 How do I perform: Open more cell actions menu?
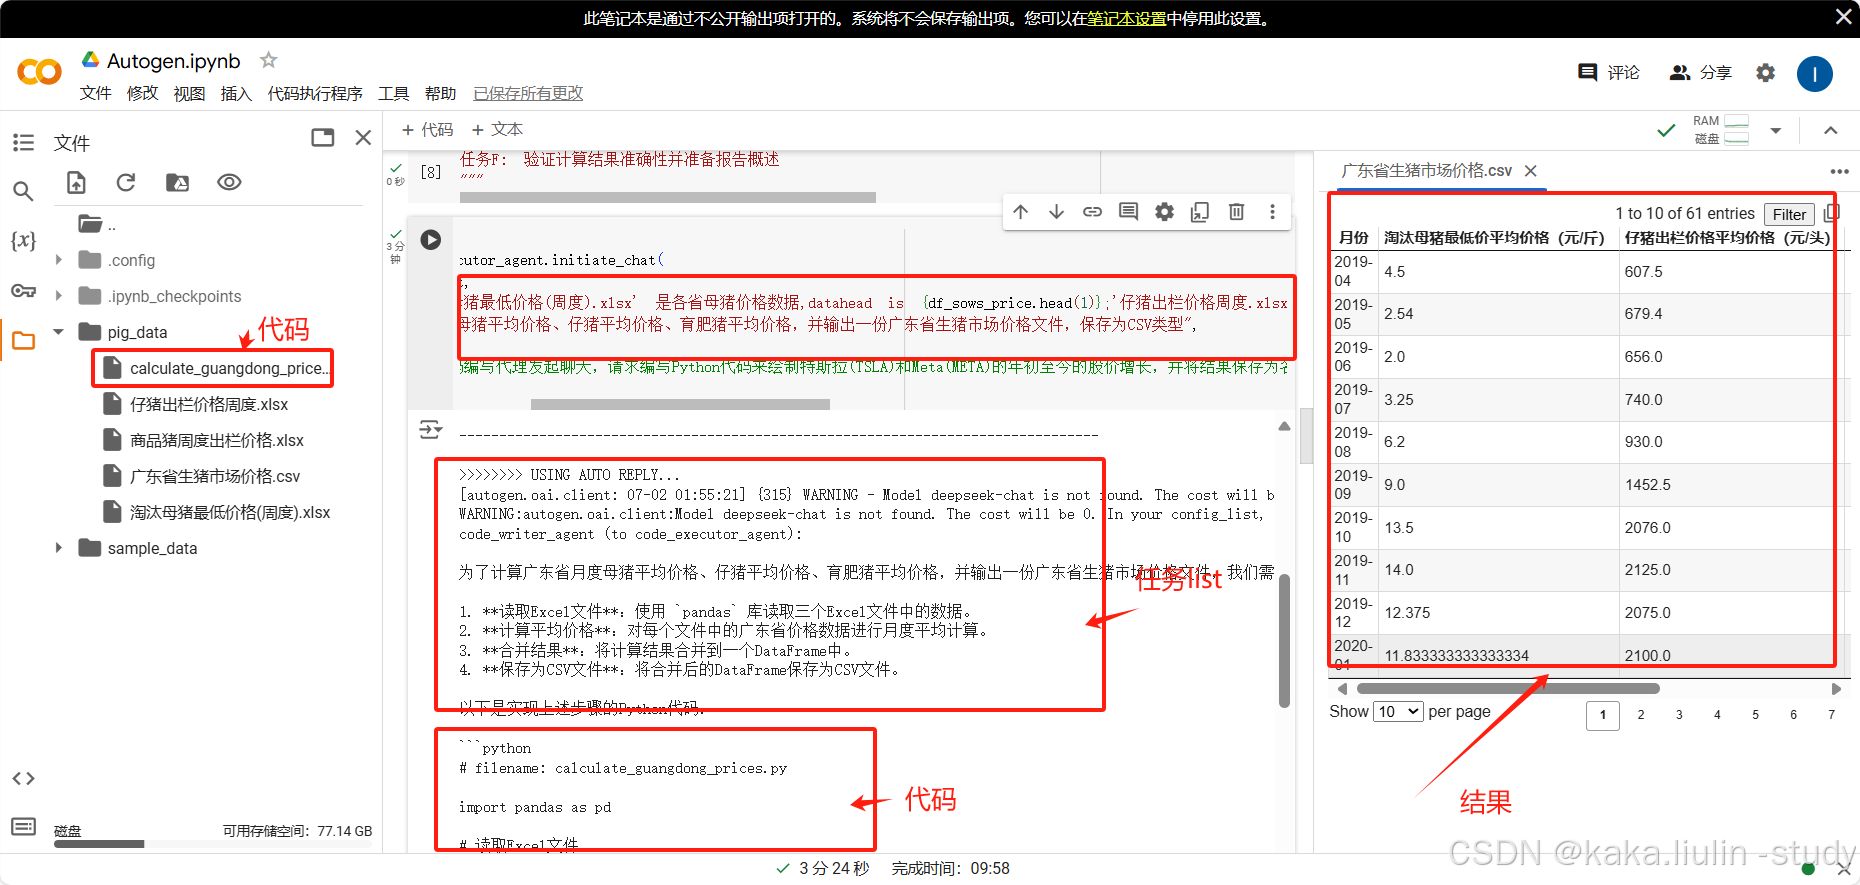click(1272, 212)
